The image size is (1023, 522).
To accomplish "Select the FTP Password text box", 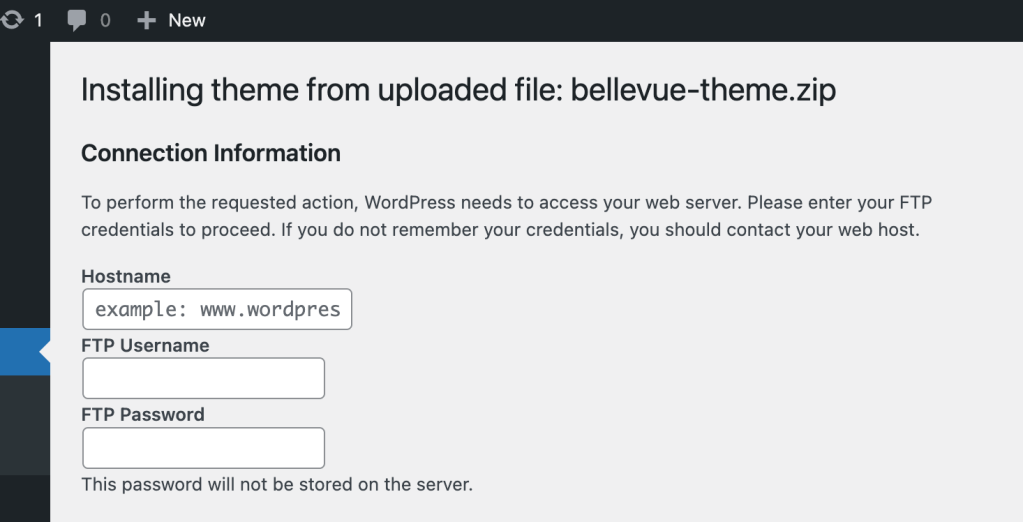I will click(x=203, y=448).
